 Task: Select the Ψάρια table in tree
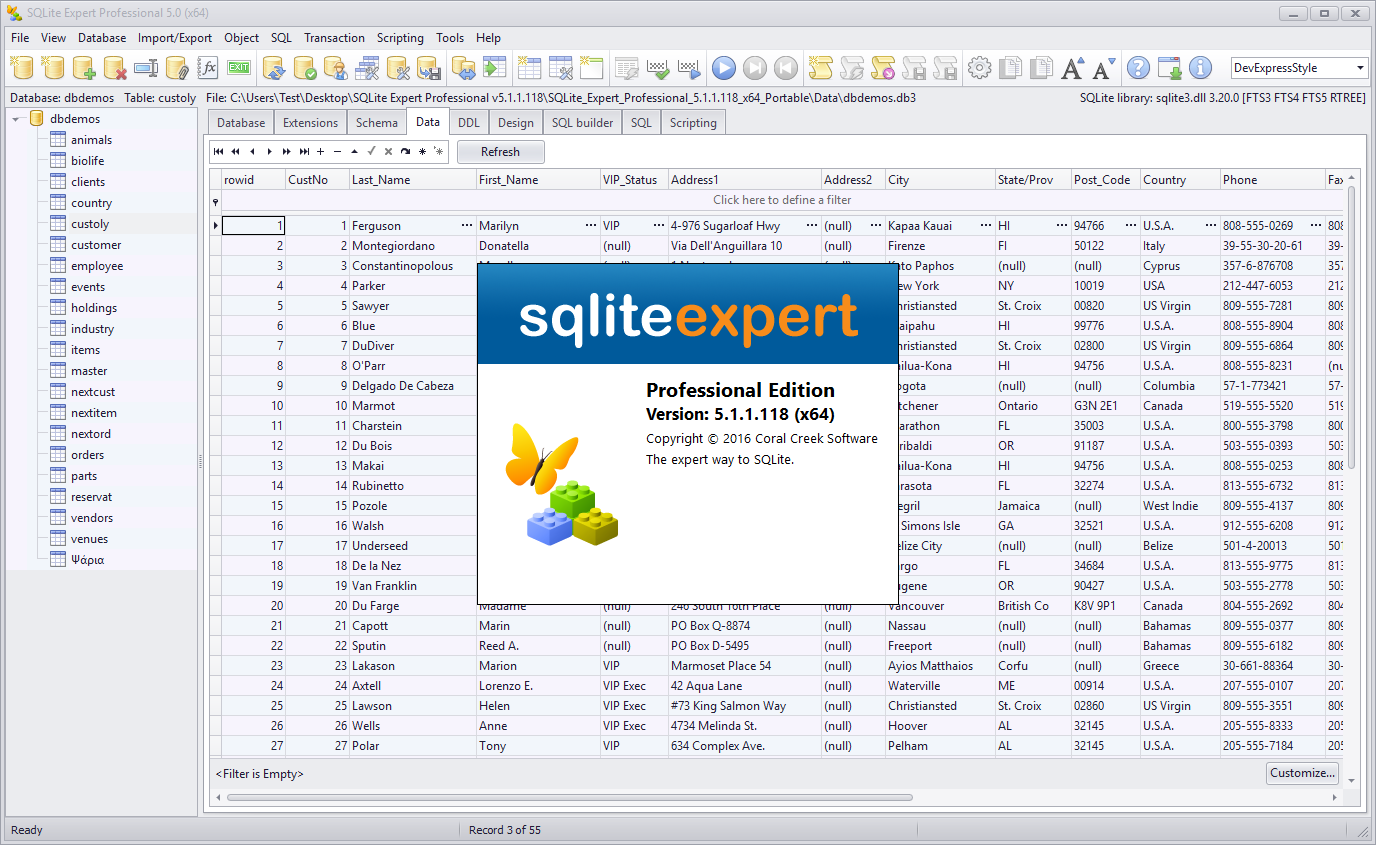[88, 560]
